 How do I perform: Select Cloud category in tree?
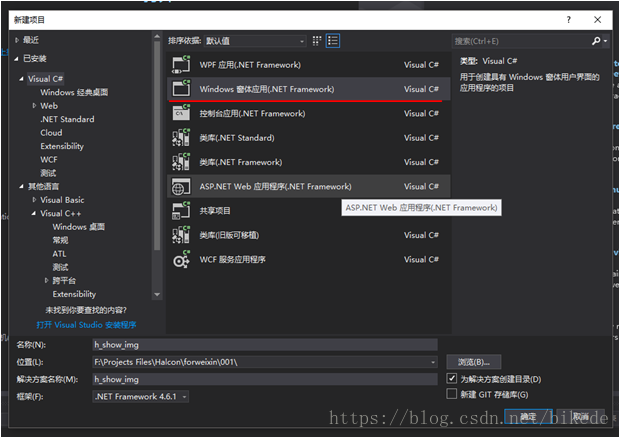tap(51, 132)
